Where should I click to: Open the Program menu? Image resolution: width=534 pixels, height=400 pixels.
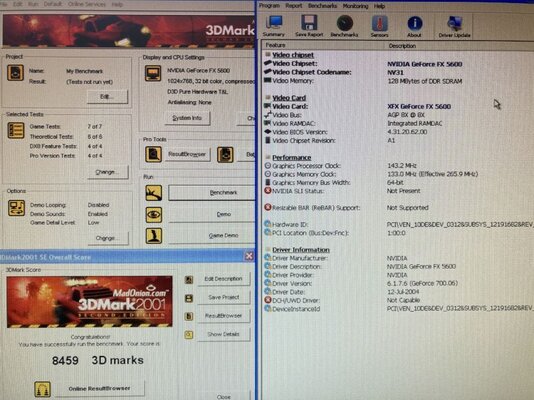pyautogui.click(x=269, y=6)
